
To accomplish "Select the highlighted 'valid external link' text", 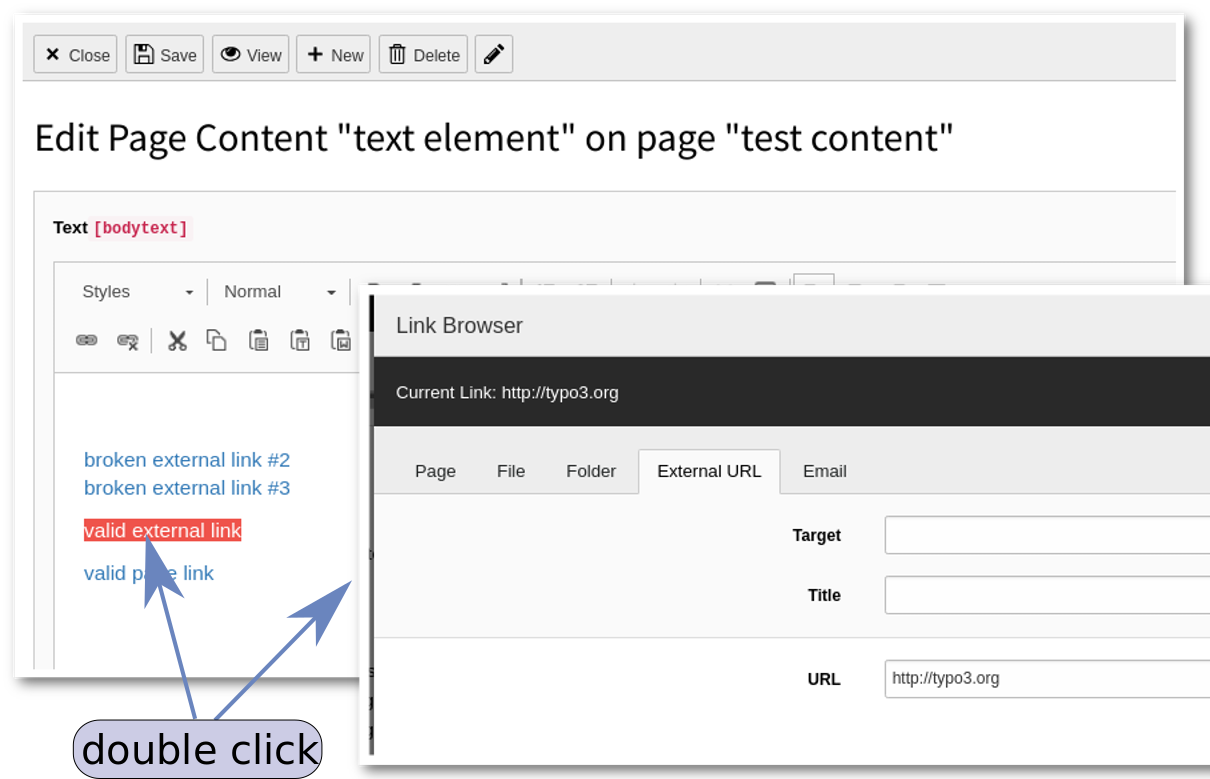I will click(x=163, y=531).
